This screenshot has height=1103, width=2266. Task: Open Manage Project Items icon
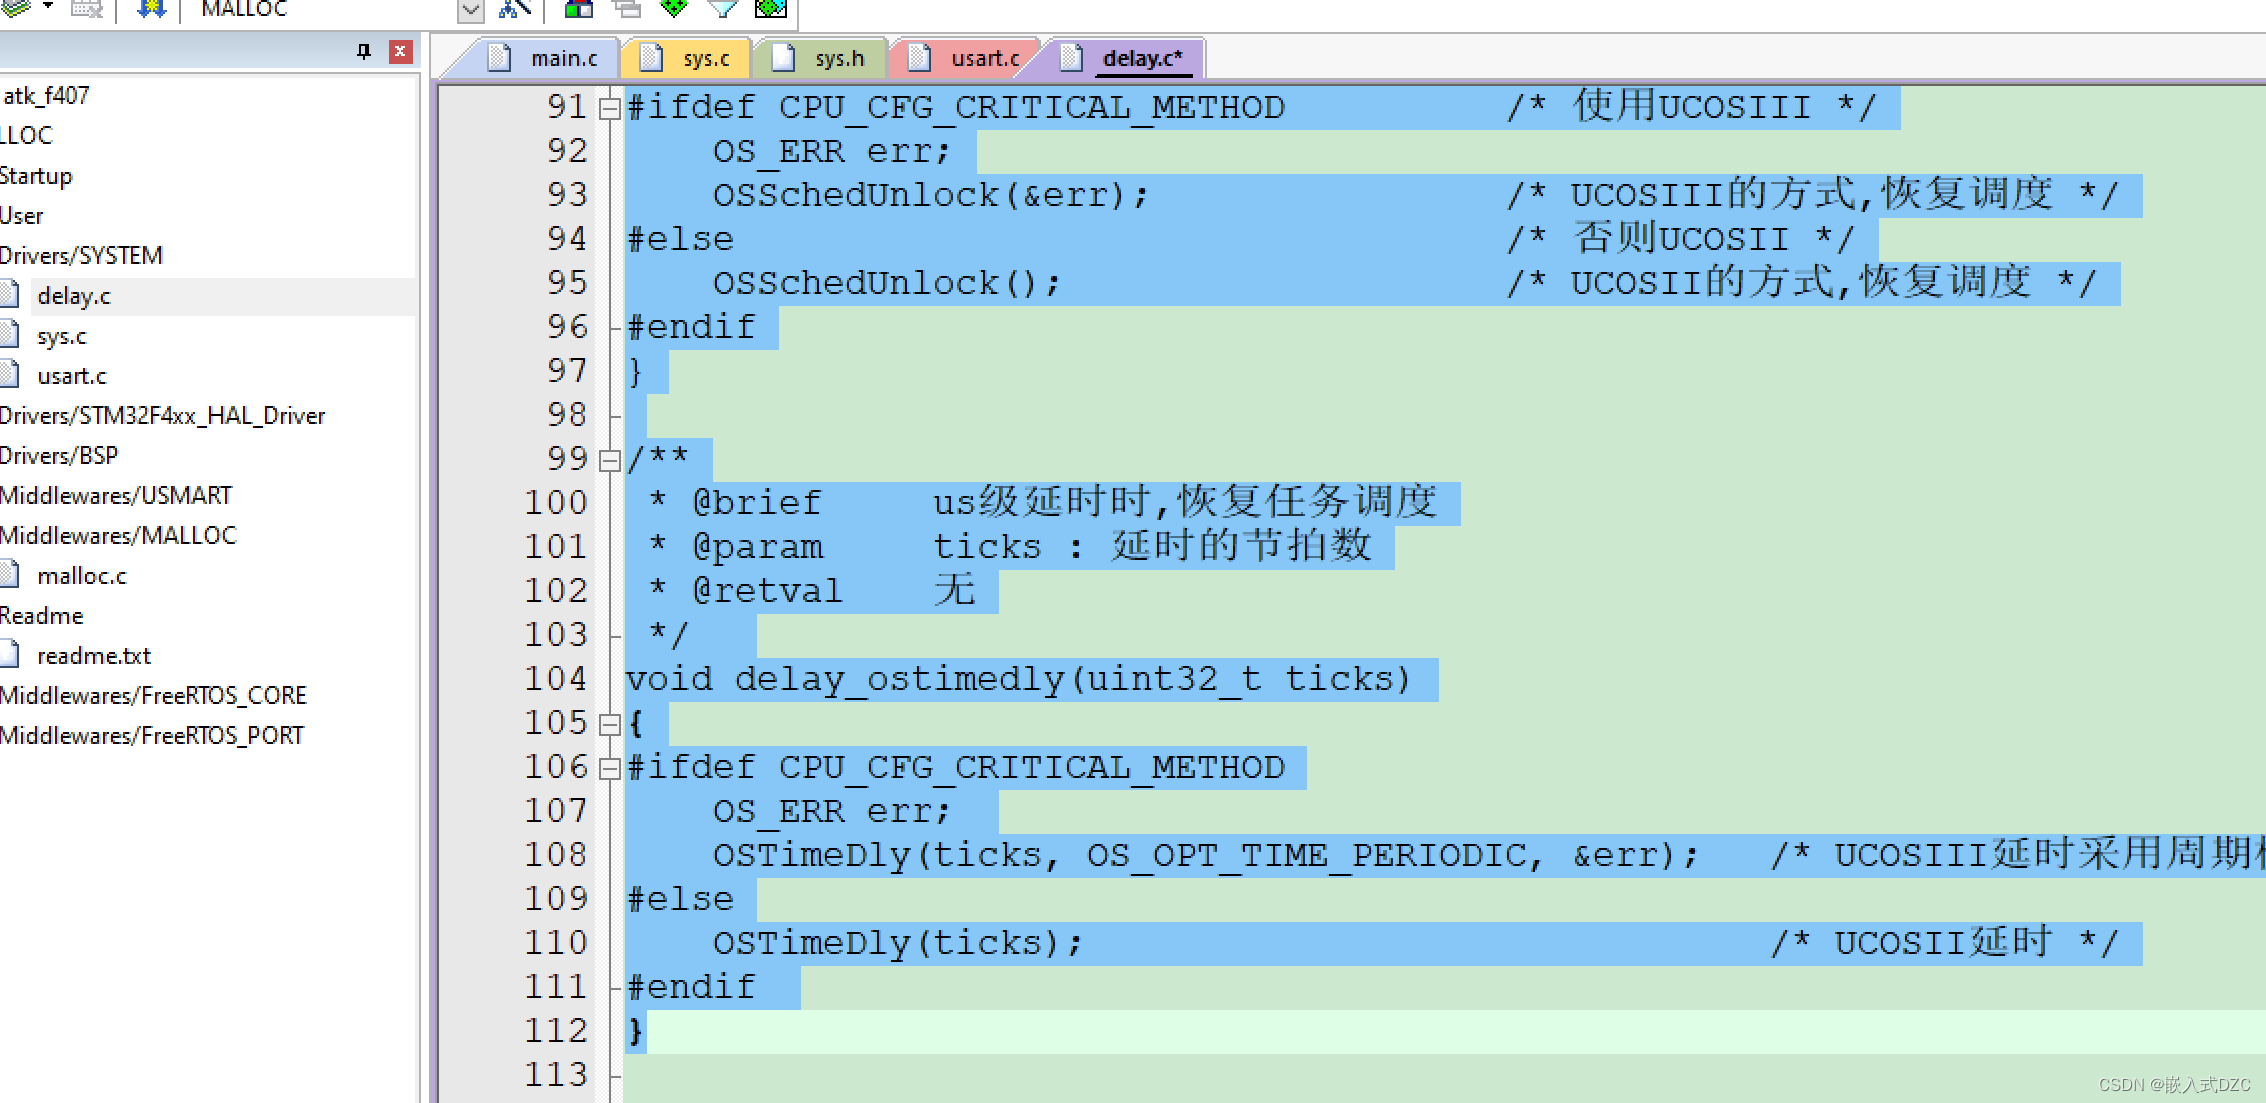(x=579, y=8)
